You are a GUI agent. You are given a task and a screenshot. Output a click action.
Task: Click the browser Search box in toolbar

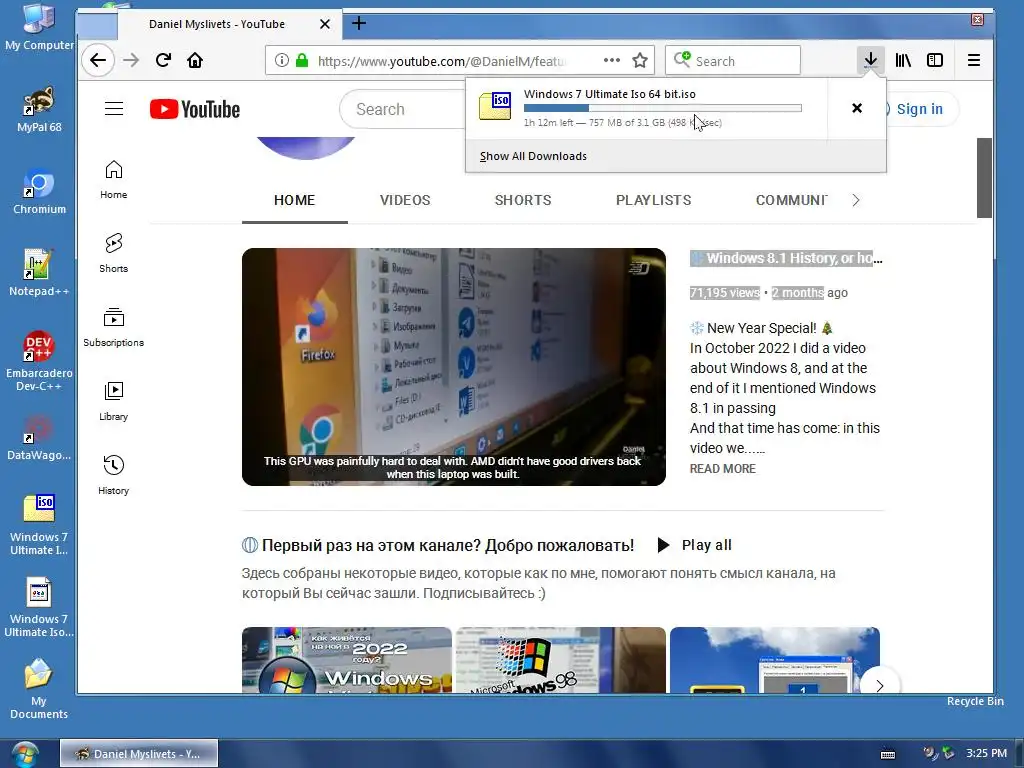point(733,61)
